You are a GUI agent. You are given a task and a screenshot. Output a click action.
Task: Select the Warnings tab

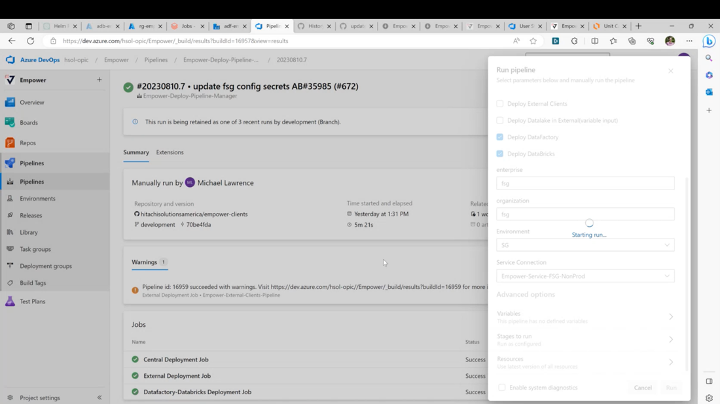(x=149, y=262)
